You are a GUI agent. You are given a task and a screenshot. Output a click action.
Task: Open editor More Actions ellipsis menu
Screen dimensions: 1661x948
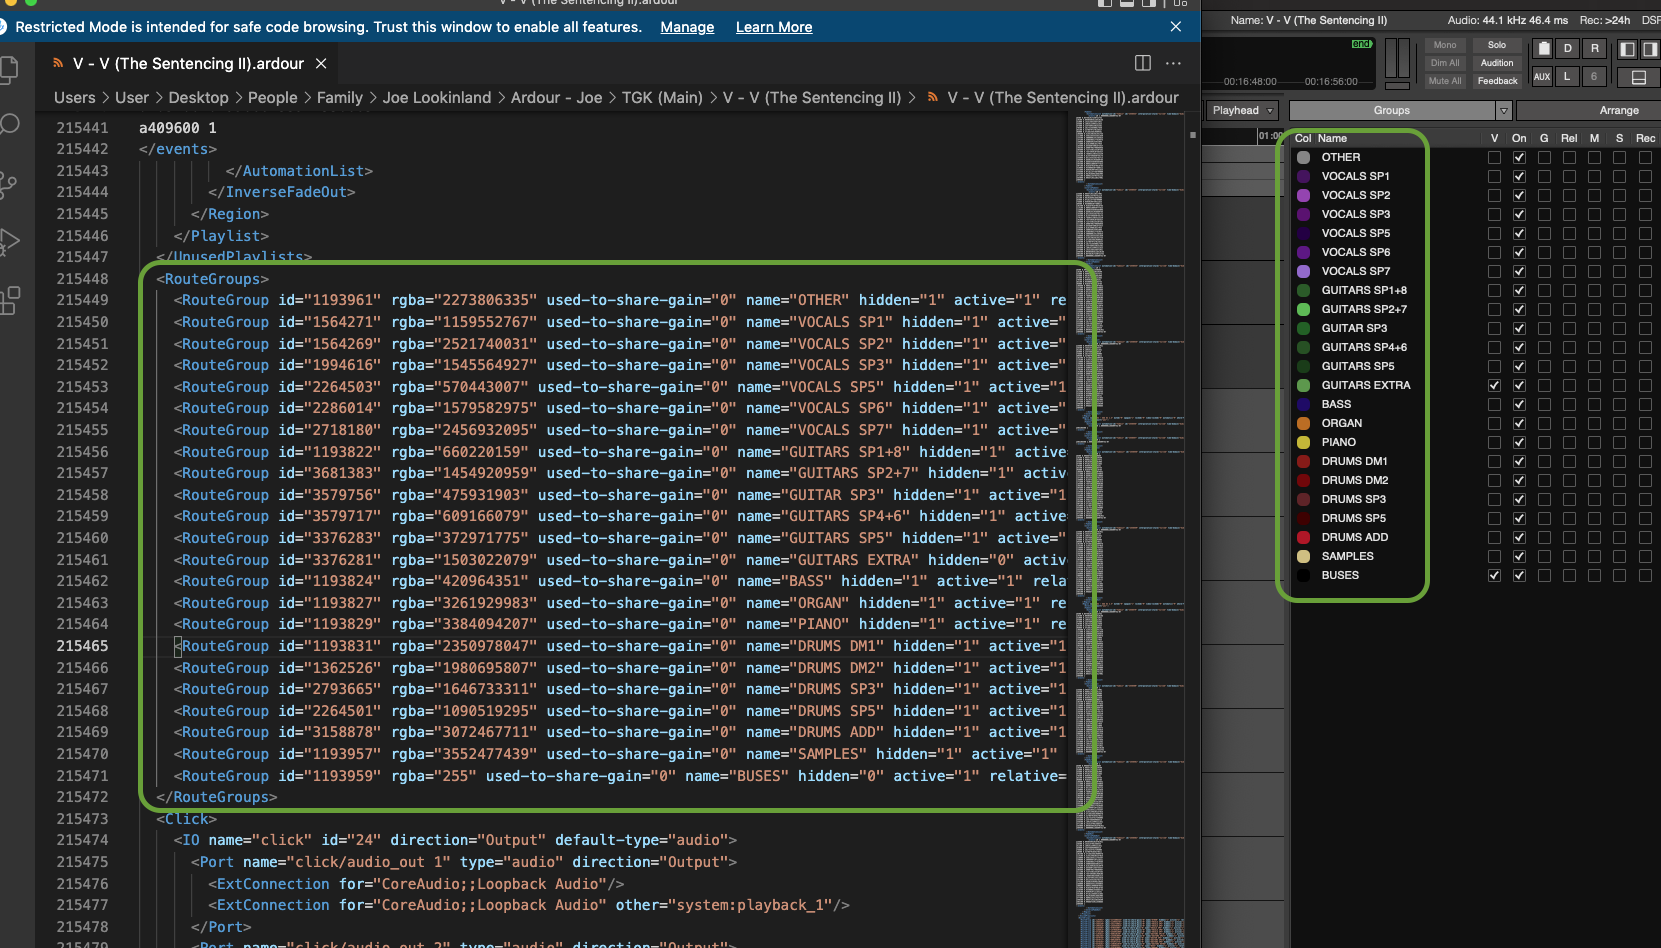point(1173,63)
